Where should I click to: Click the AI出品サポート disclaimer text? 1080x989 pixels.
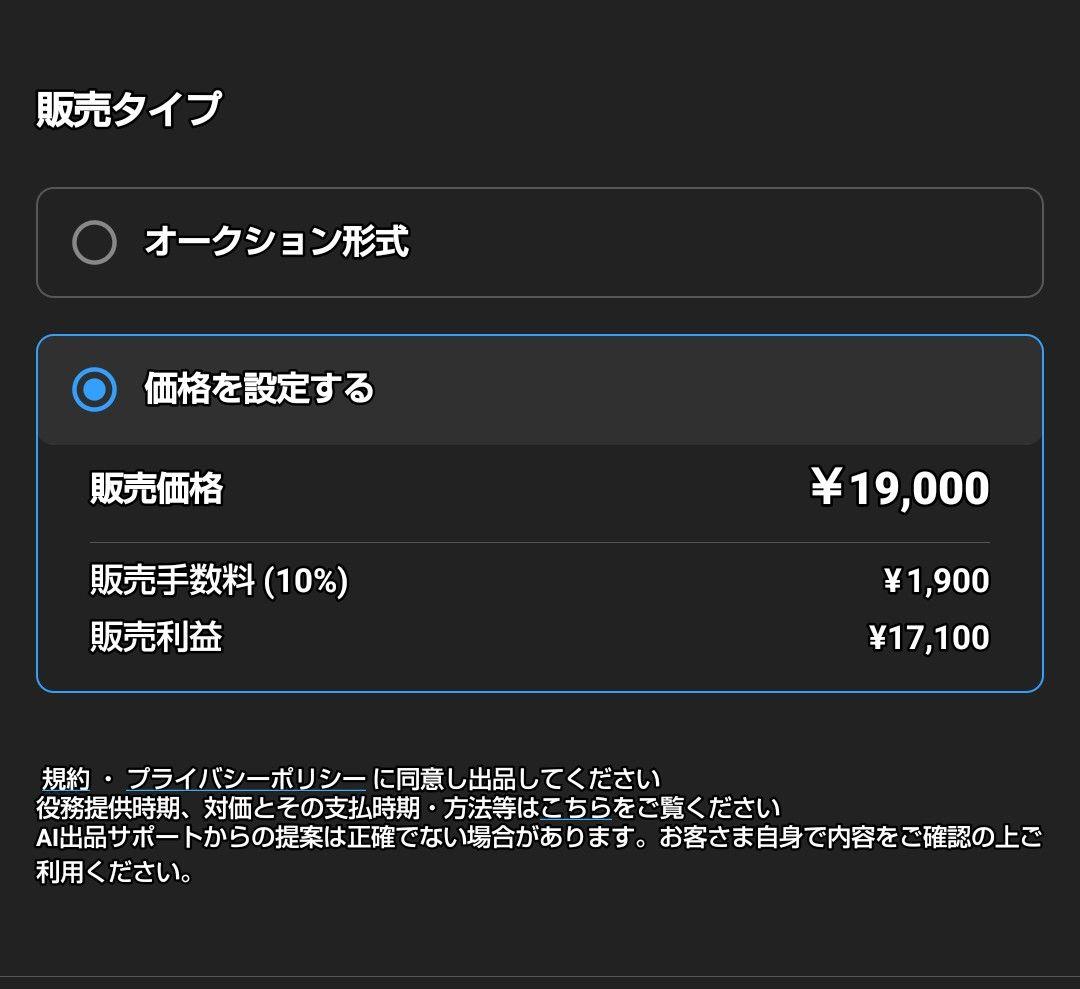tap(400, 841)
